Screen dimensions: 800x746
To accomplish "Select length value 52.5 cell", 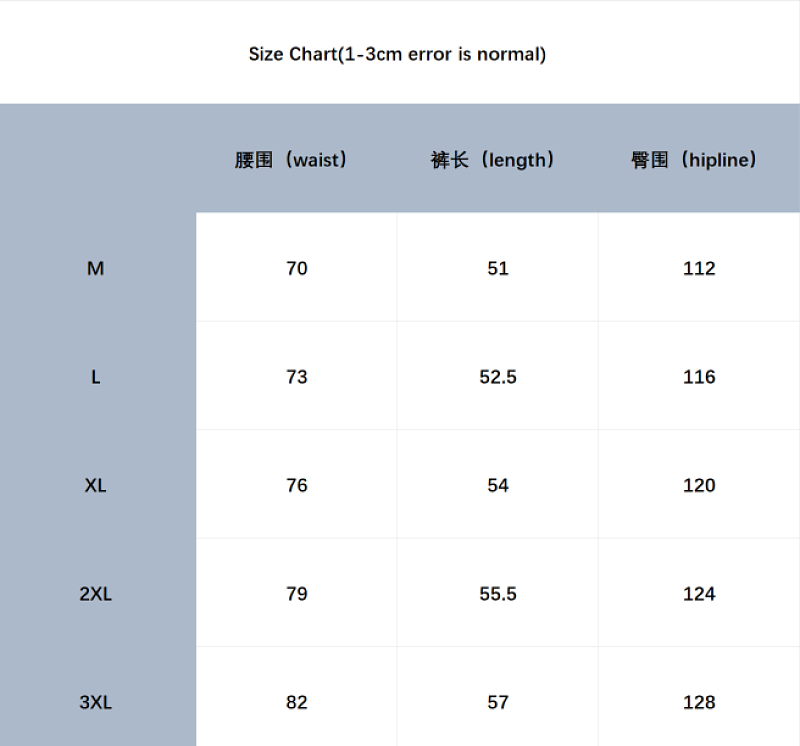I will pos(497,376).
